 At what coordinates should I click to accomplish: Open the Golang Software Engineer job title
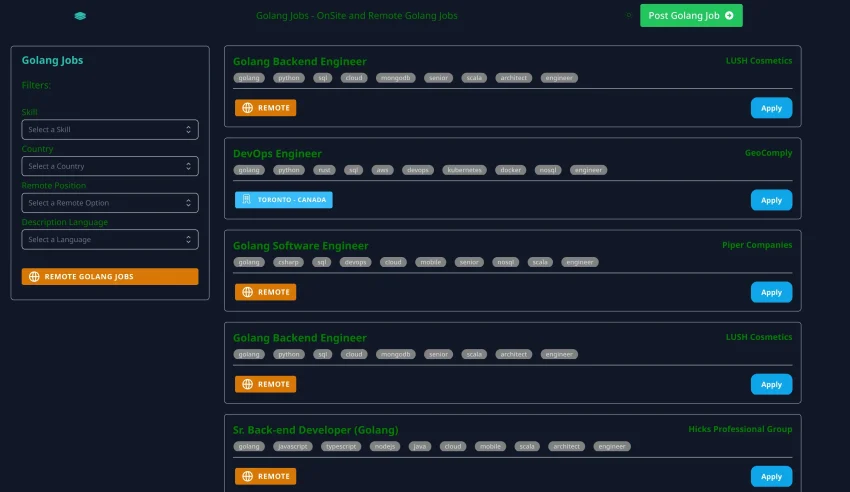click(301, 245)
